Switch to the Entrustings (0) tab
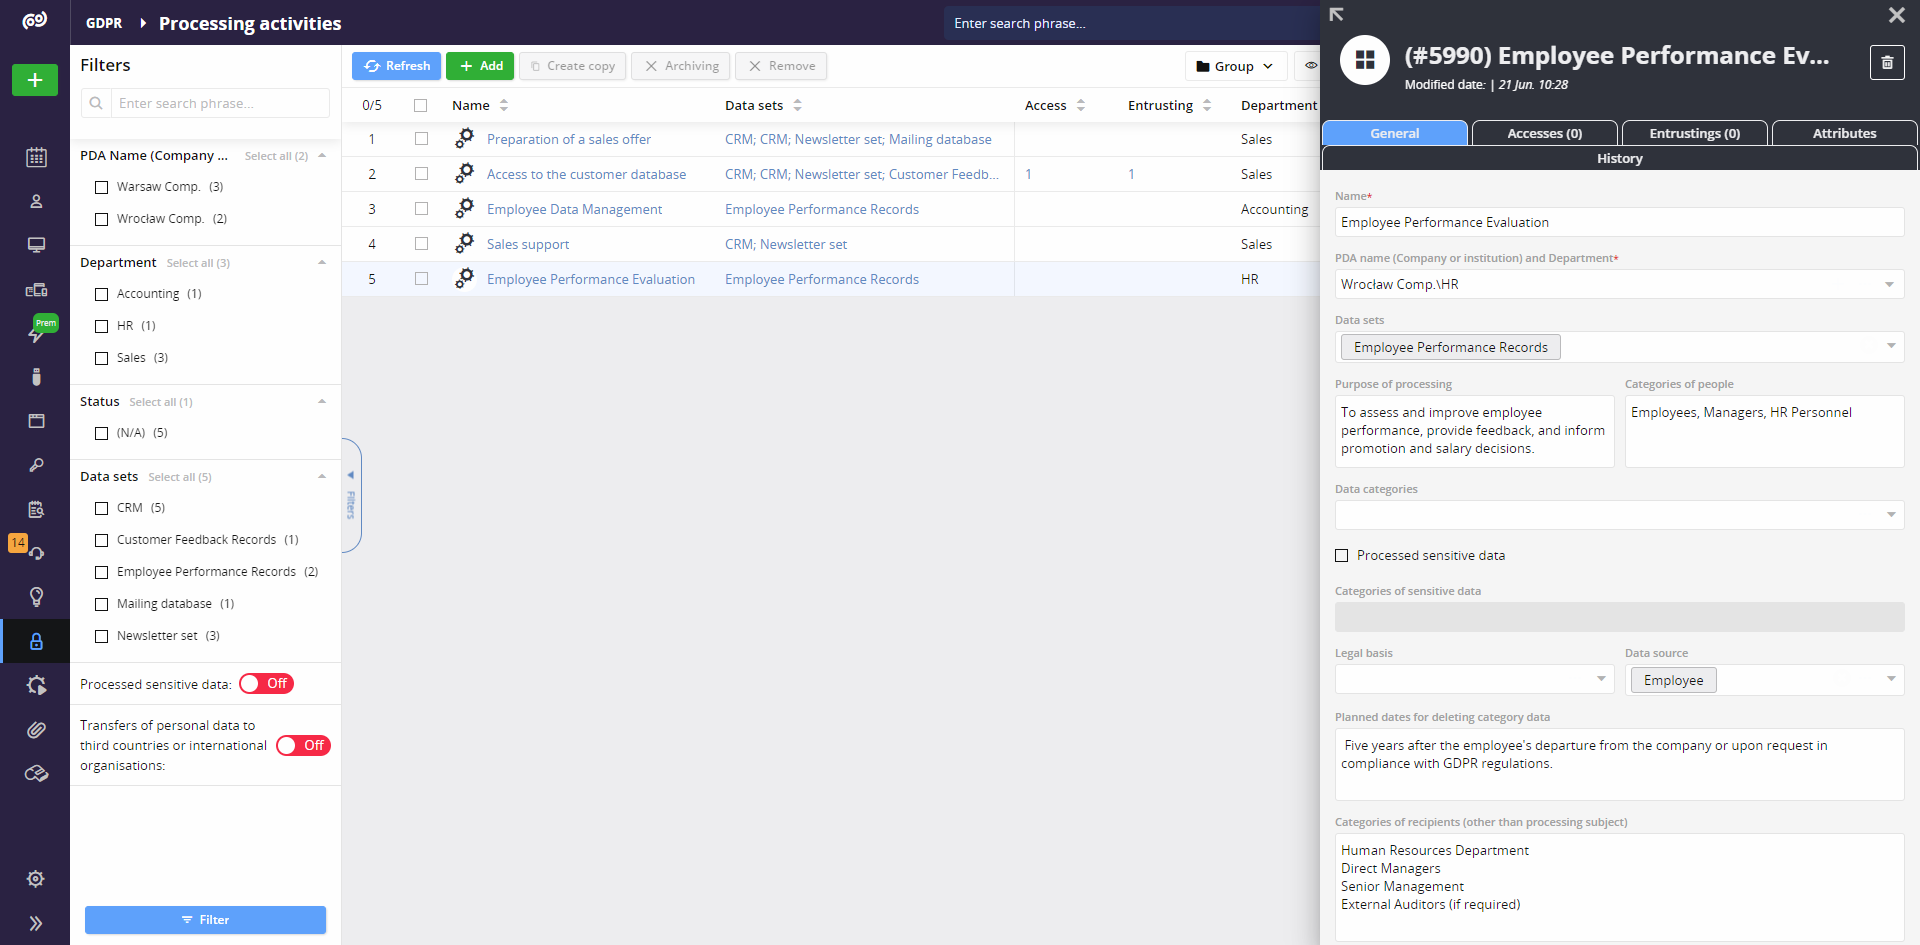1920x945 pixels. tap(1695, 133)
